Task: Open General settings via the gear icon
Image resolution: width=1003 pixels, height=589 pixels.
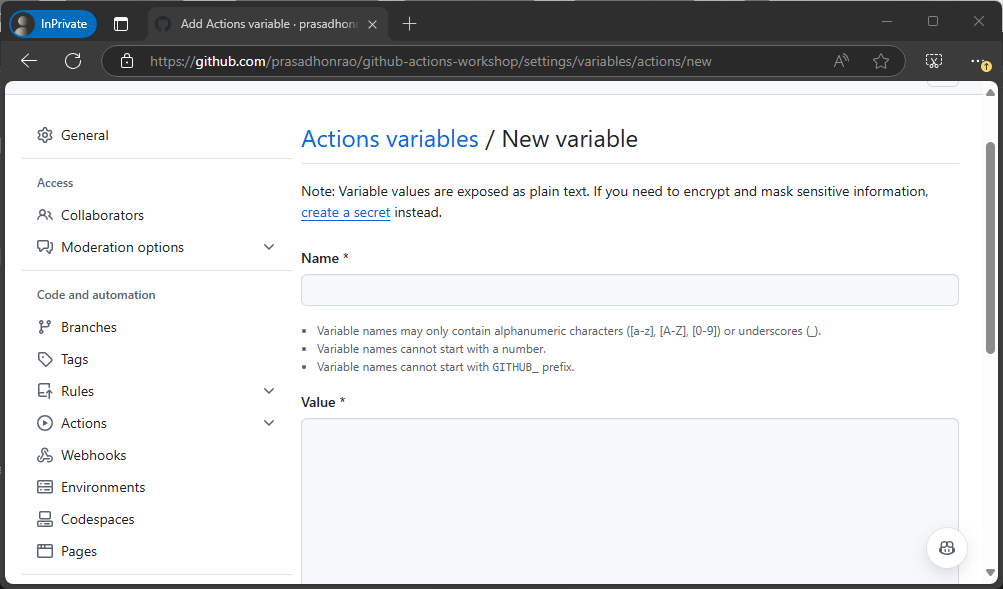Action: pyautogui.click(x=44, y=135)
